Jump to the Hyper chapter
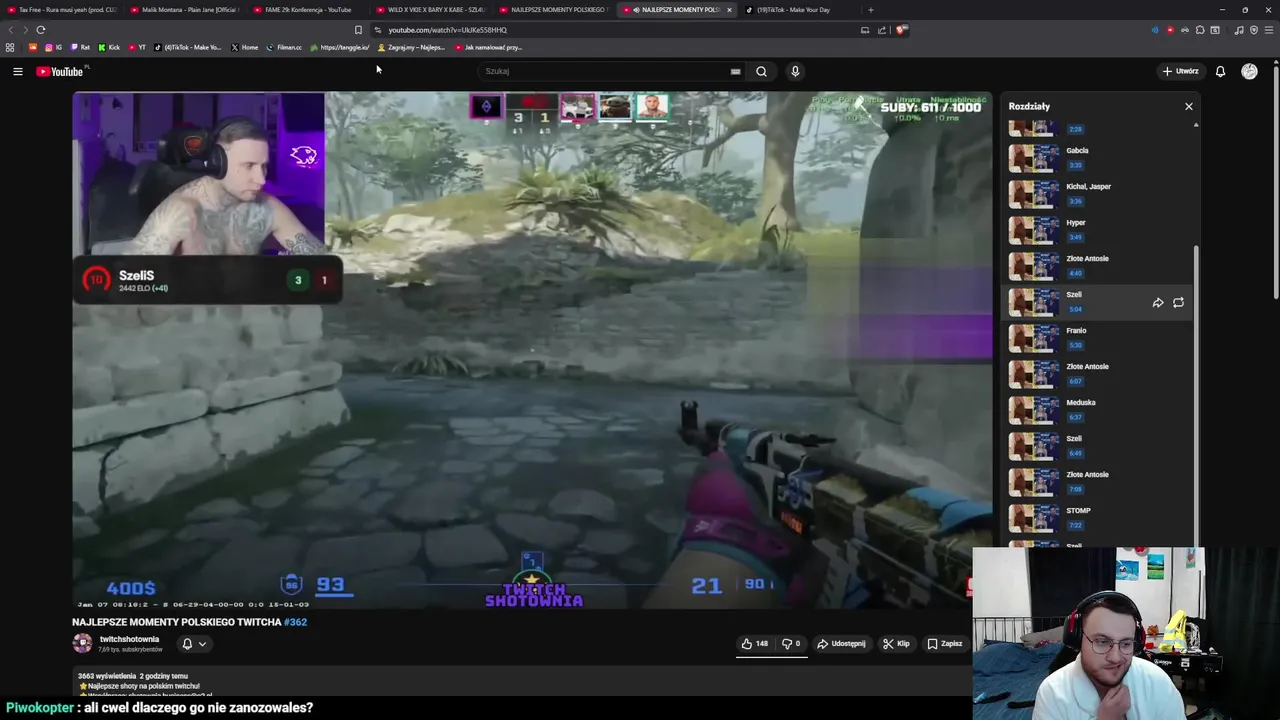The image size is (1280, 720). click(x=1100, y=229)
